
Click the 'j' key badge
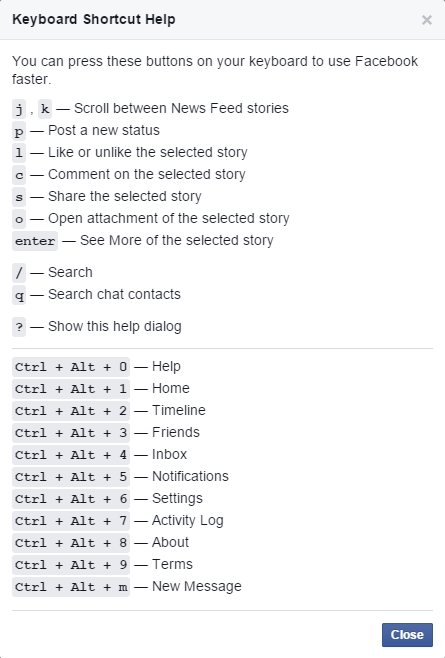pos(19,109)
